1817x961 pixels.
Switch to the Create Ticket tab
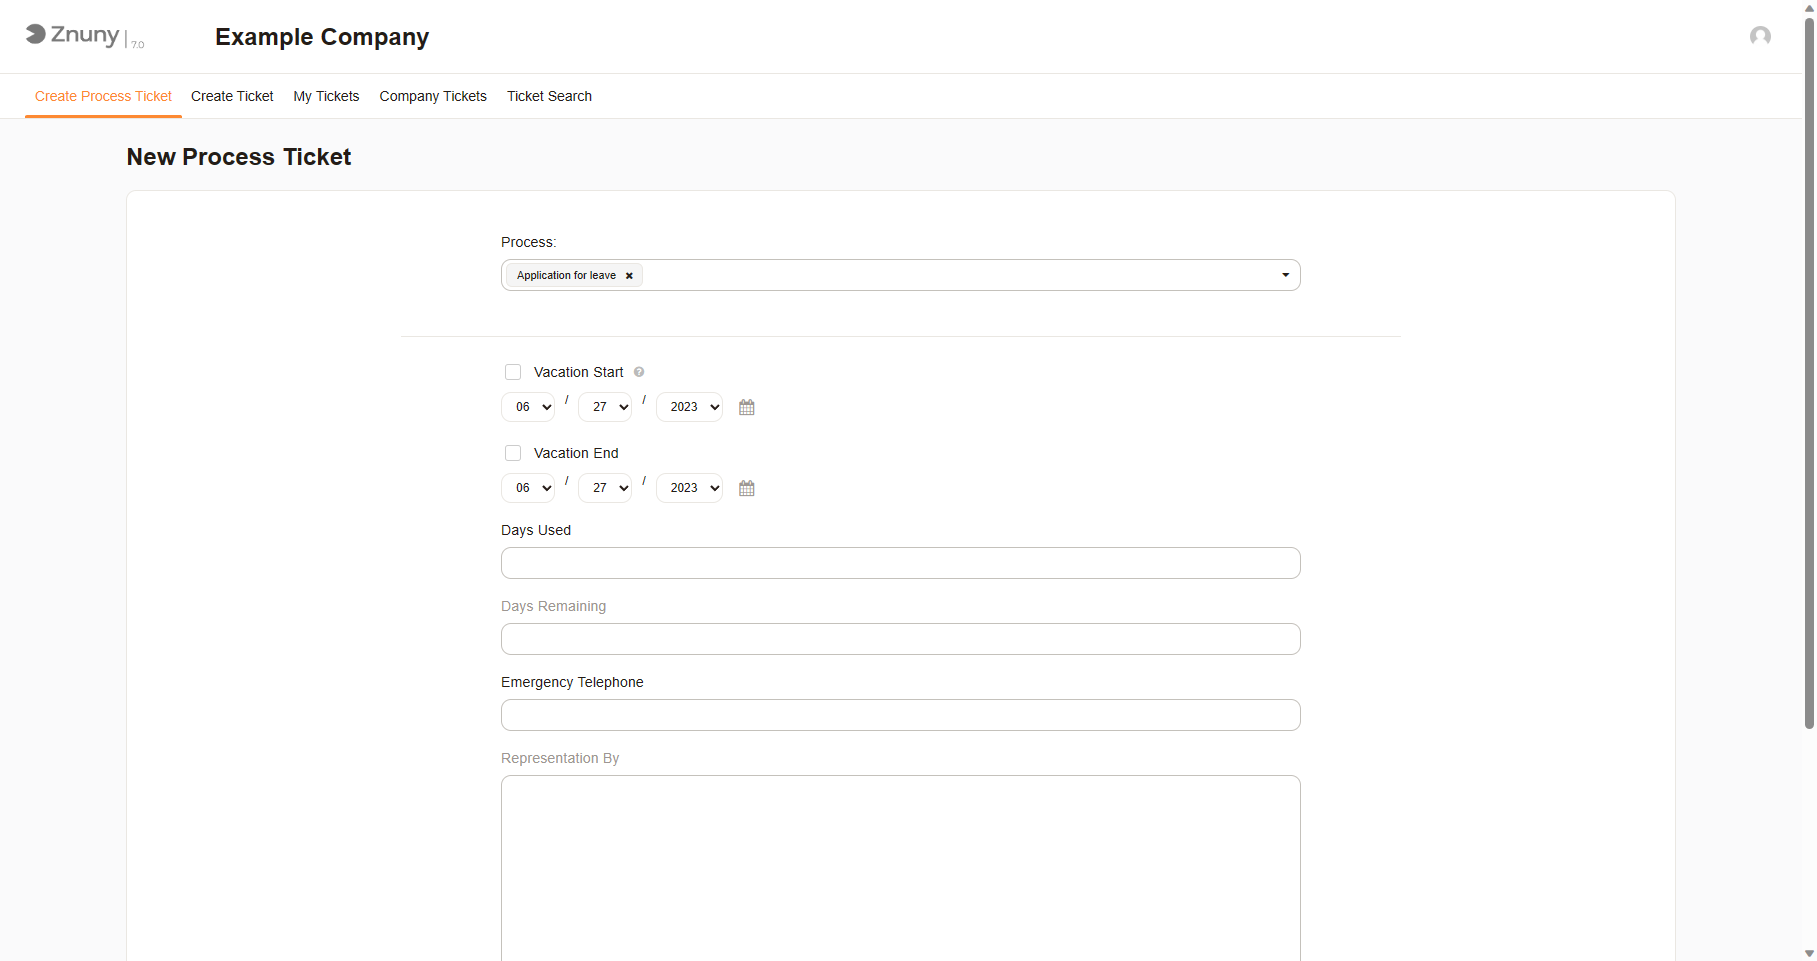click(232, 96)
